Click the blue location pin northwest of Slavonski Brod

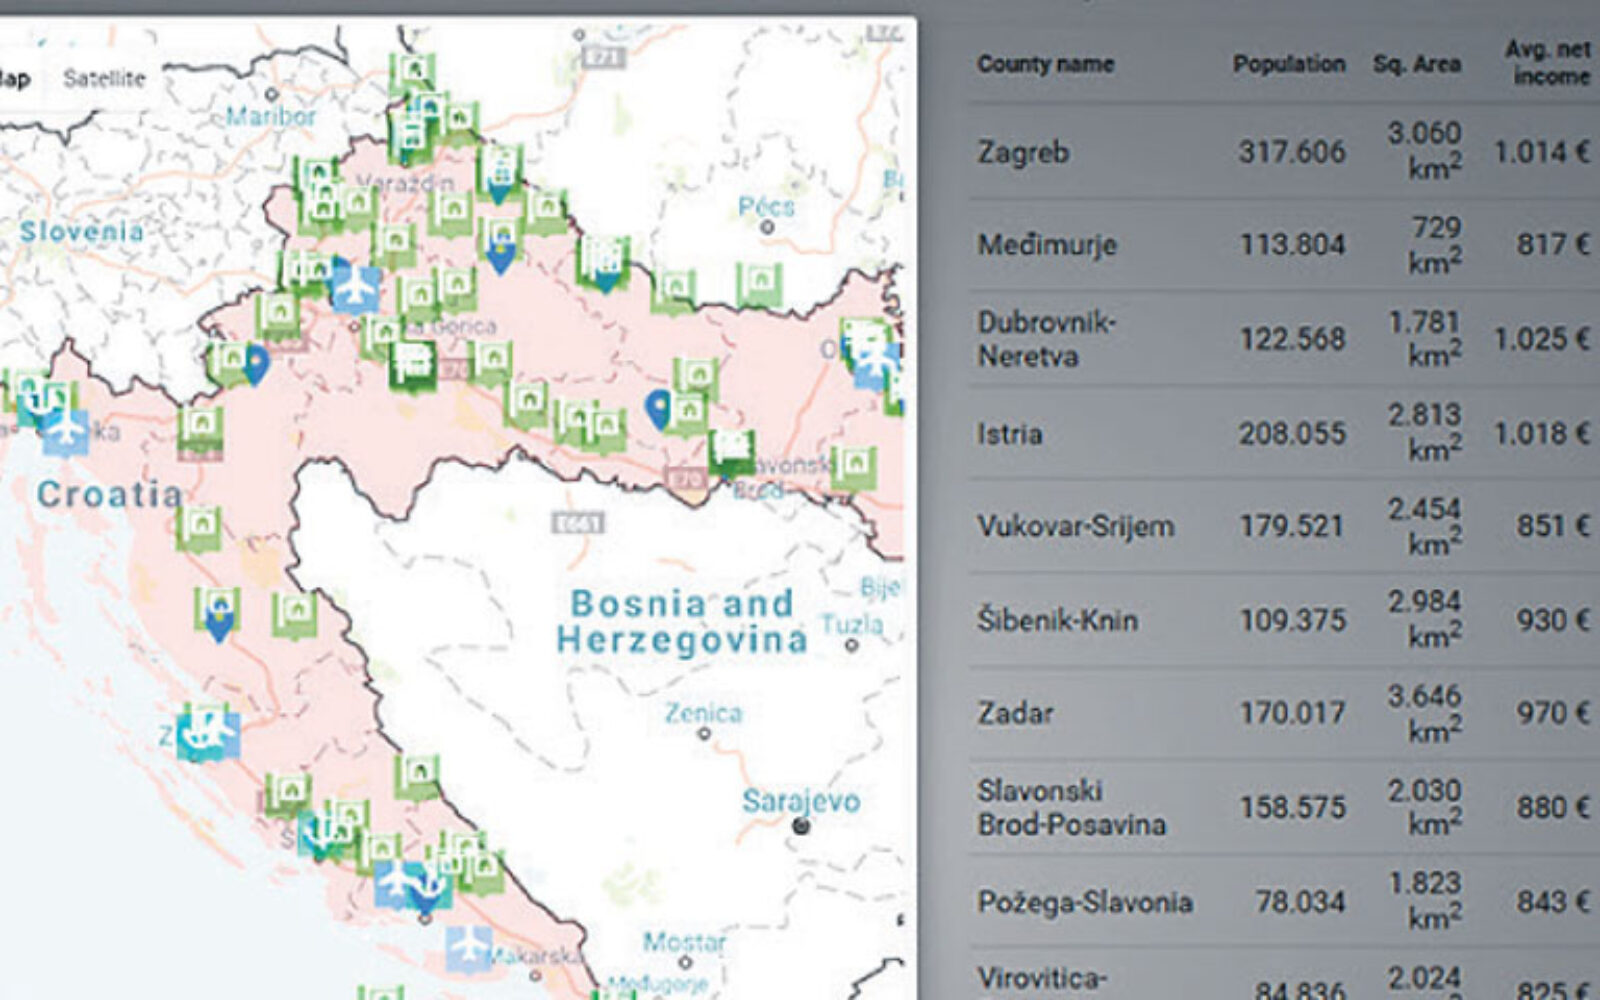(x=657, y=408)
